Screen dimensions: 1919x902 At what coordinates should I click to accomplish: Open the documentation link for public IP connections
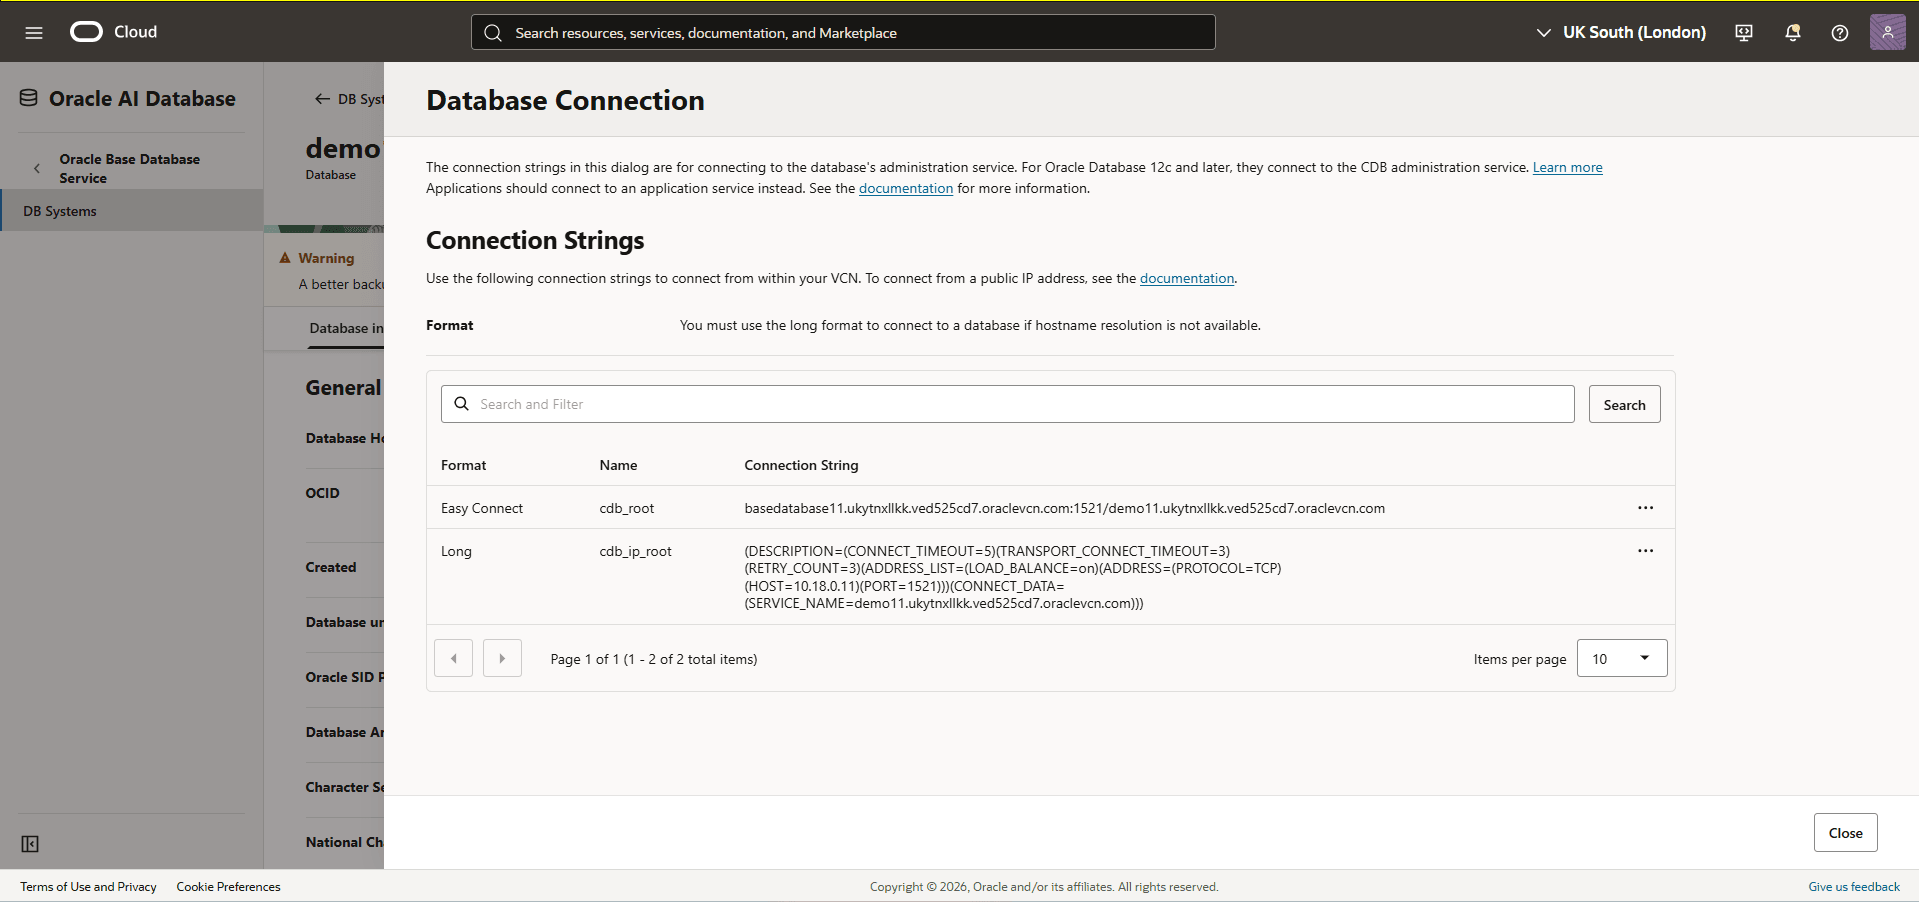[1187, 278]
